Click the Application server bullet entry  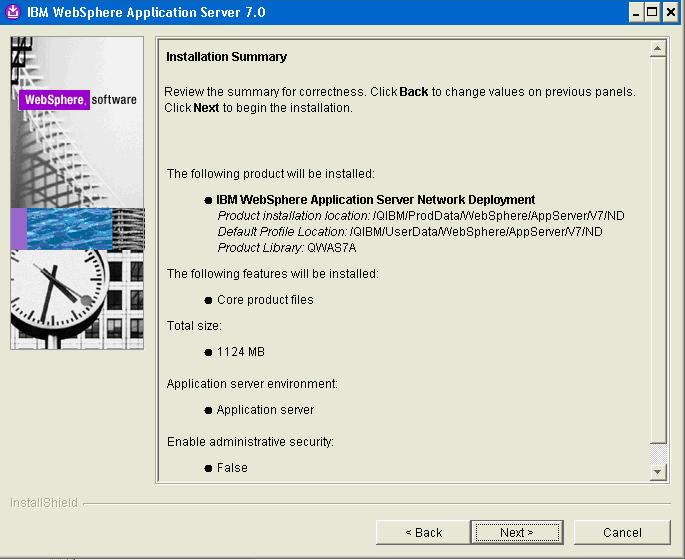coord(265,410)
